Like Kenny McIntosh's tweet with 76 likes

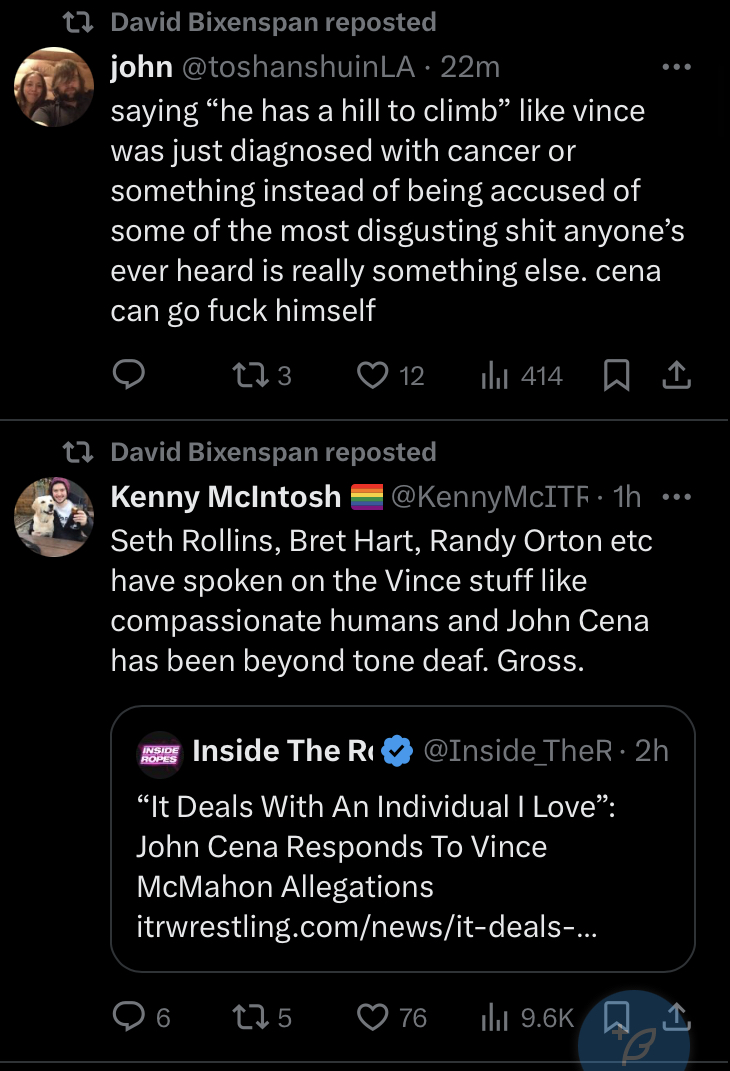coord(372,1017)
